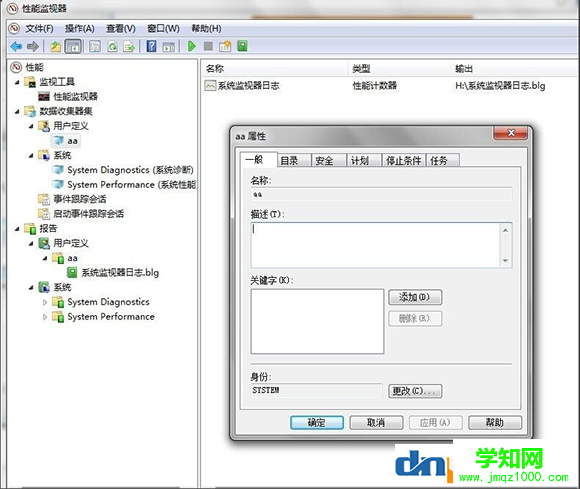Click the green latest report icon
This screenshot has height=489, width=580.
[242, 46]
